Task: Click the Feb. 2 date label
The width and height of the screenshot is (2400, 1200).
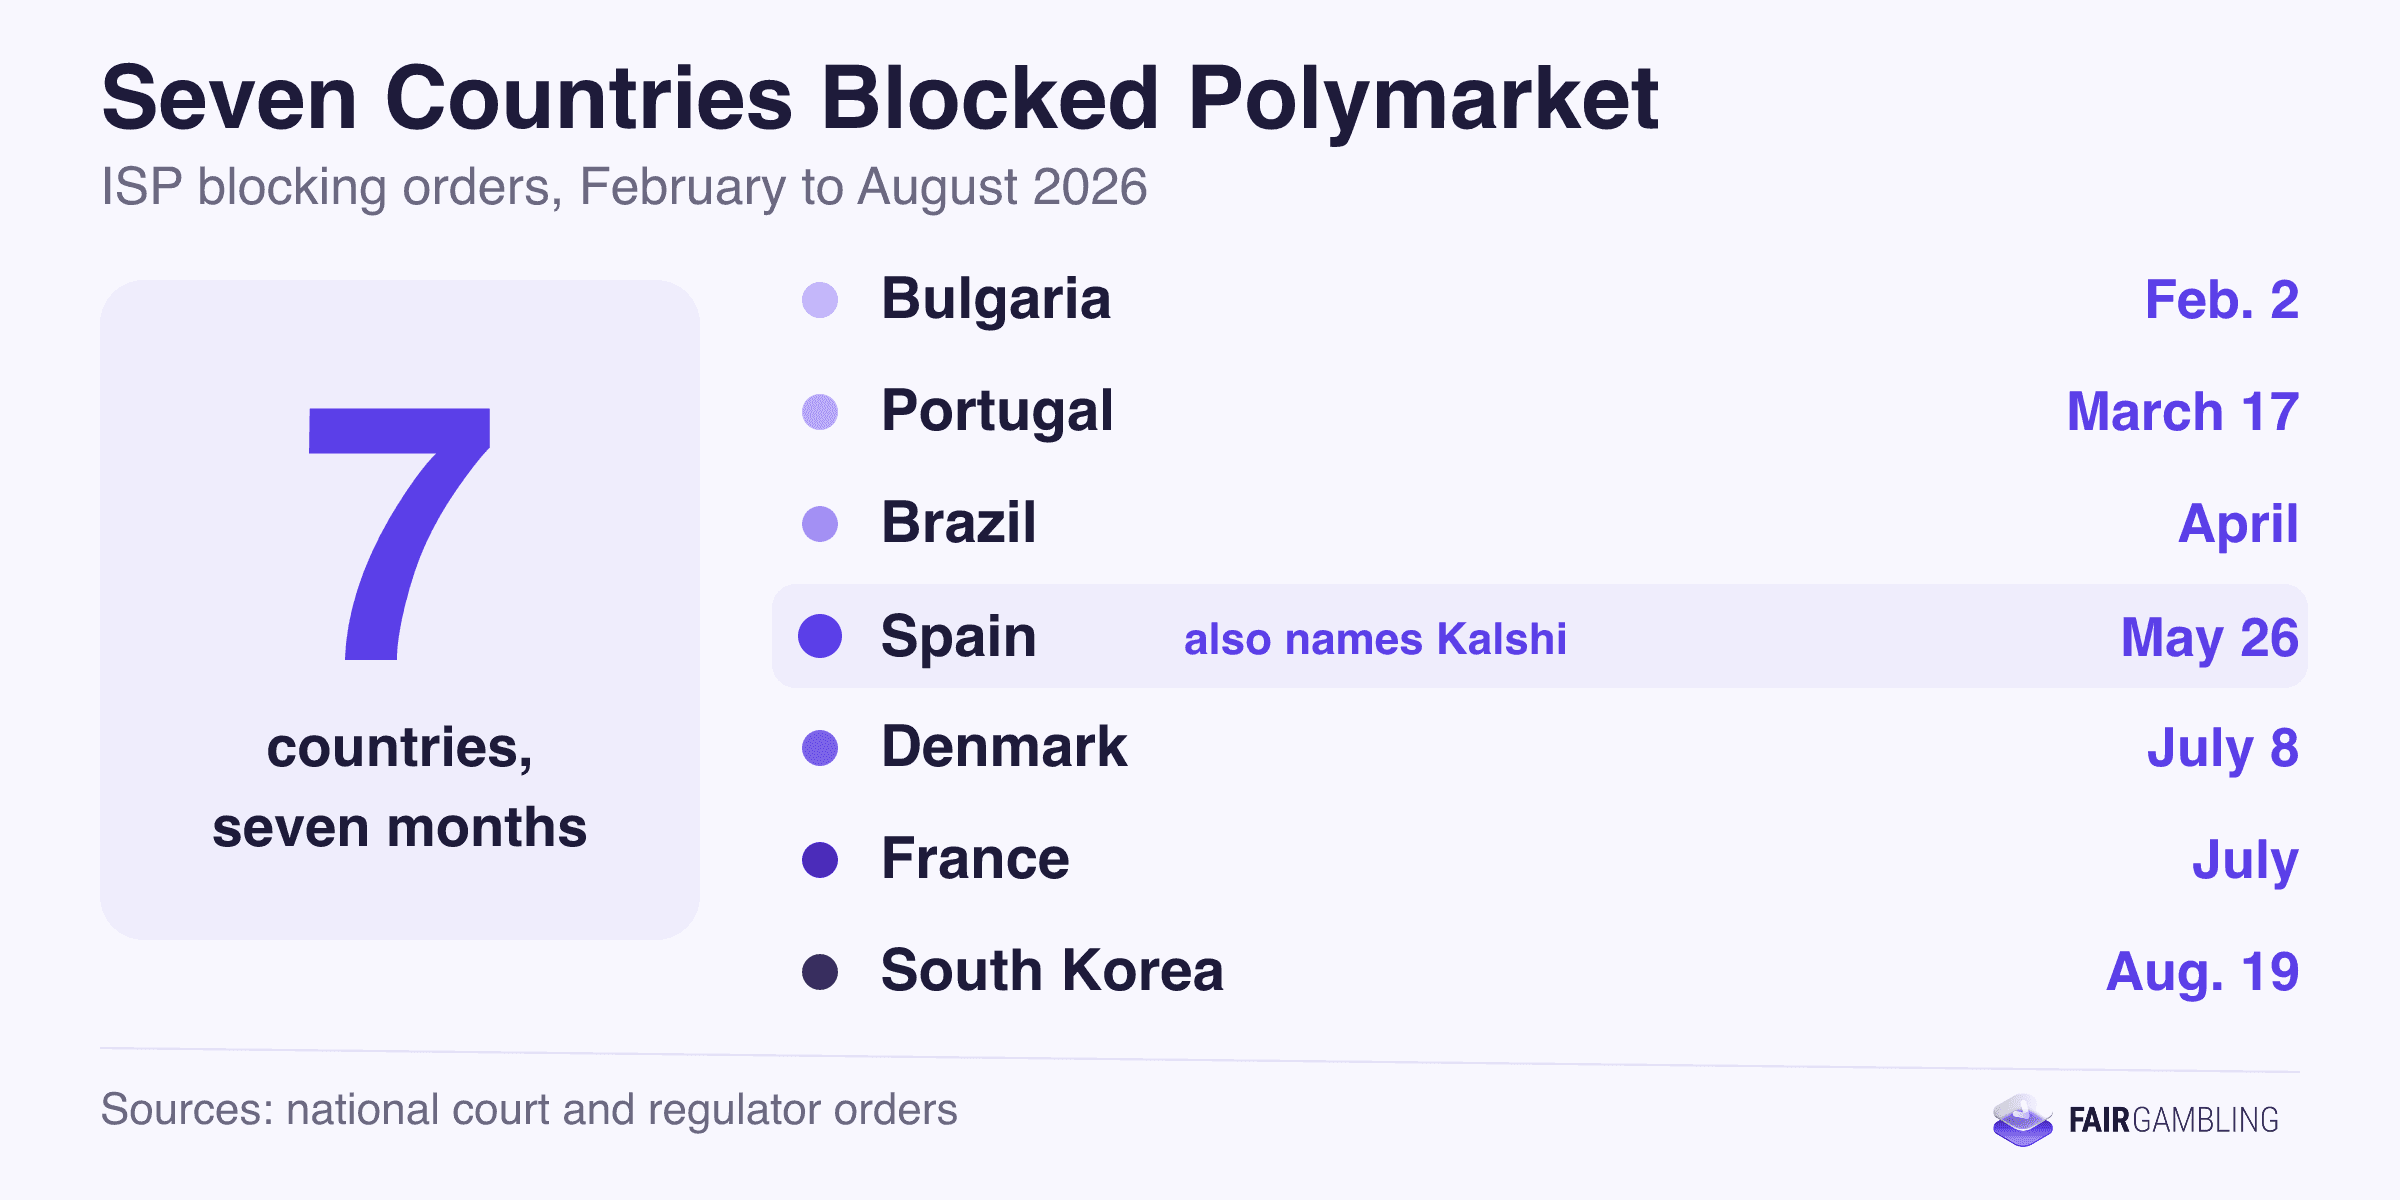Action: (2222, 300)
